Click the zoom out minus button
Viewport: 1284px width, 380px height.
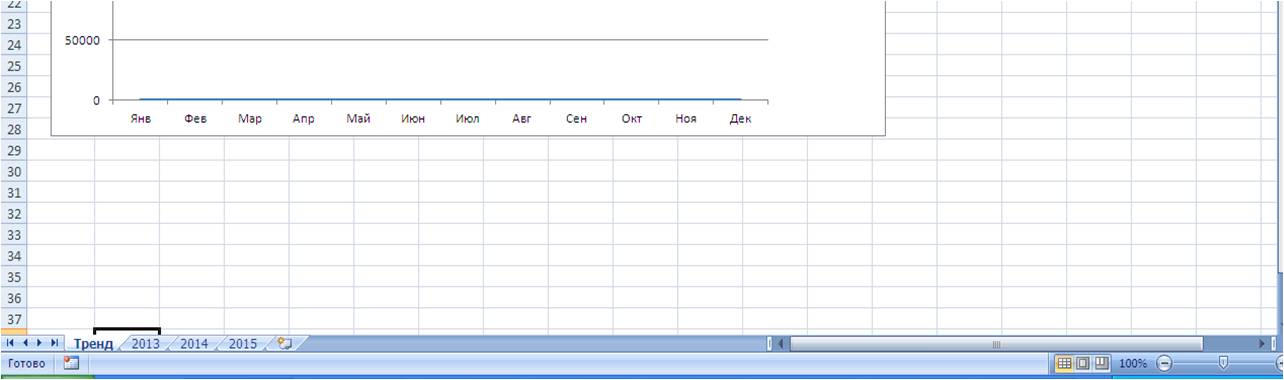point(1164,364)
